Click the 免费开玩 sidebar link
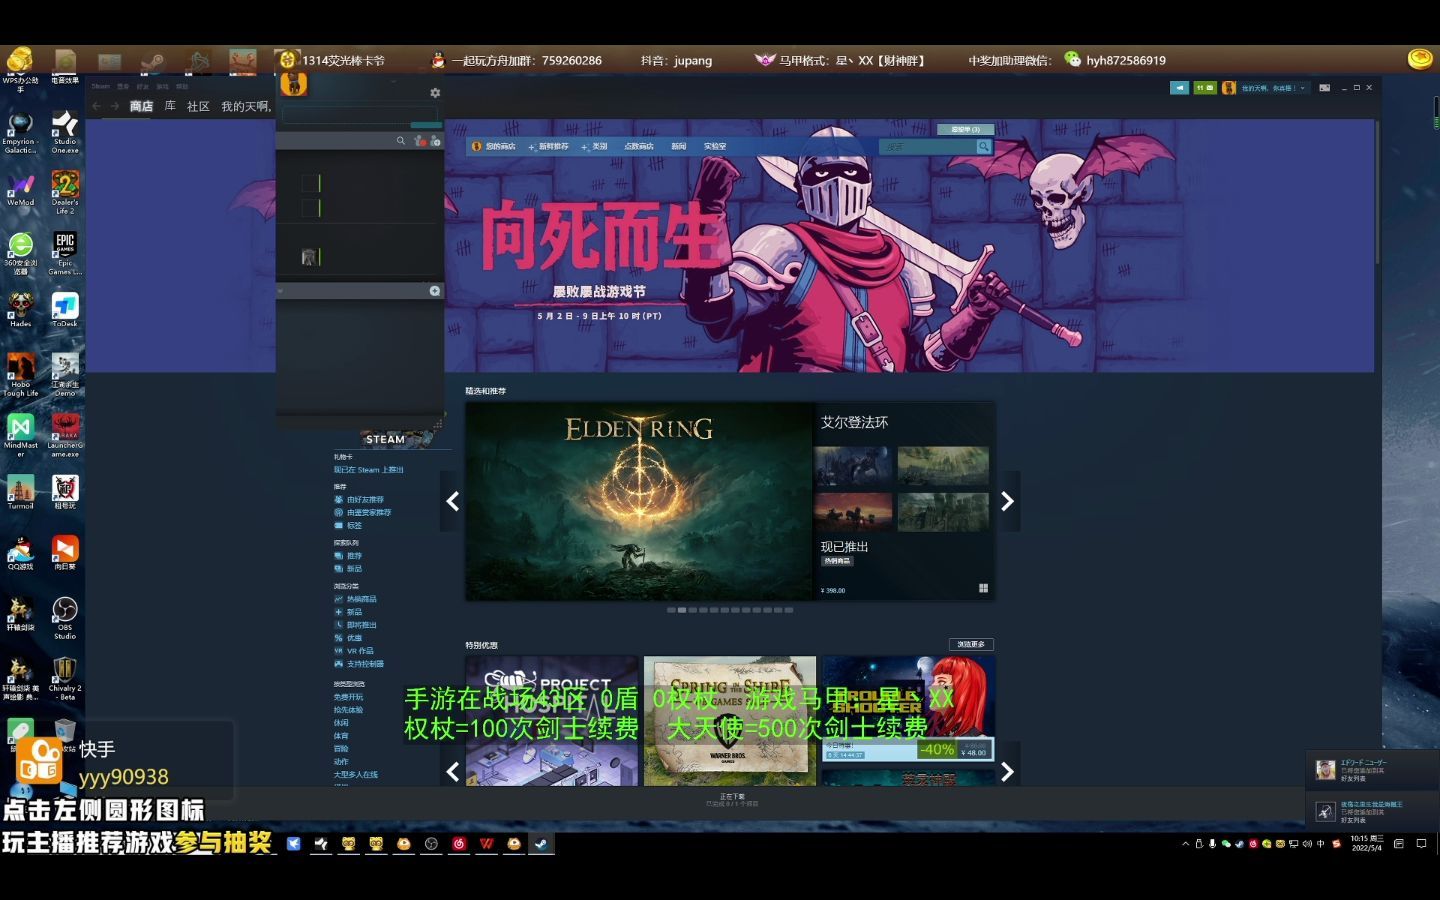 point(349,697)
